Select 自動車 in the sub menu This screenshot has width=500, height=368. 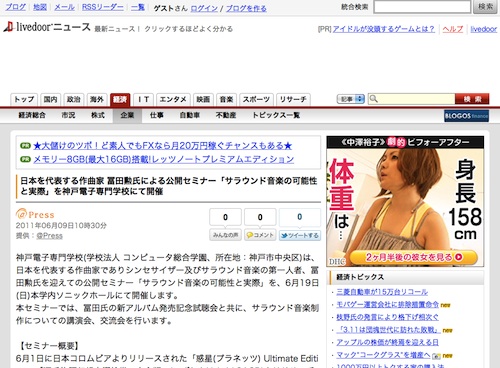tap(190, 115)
